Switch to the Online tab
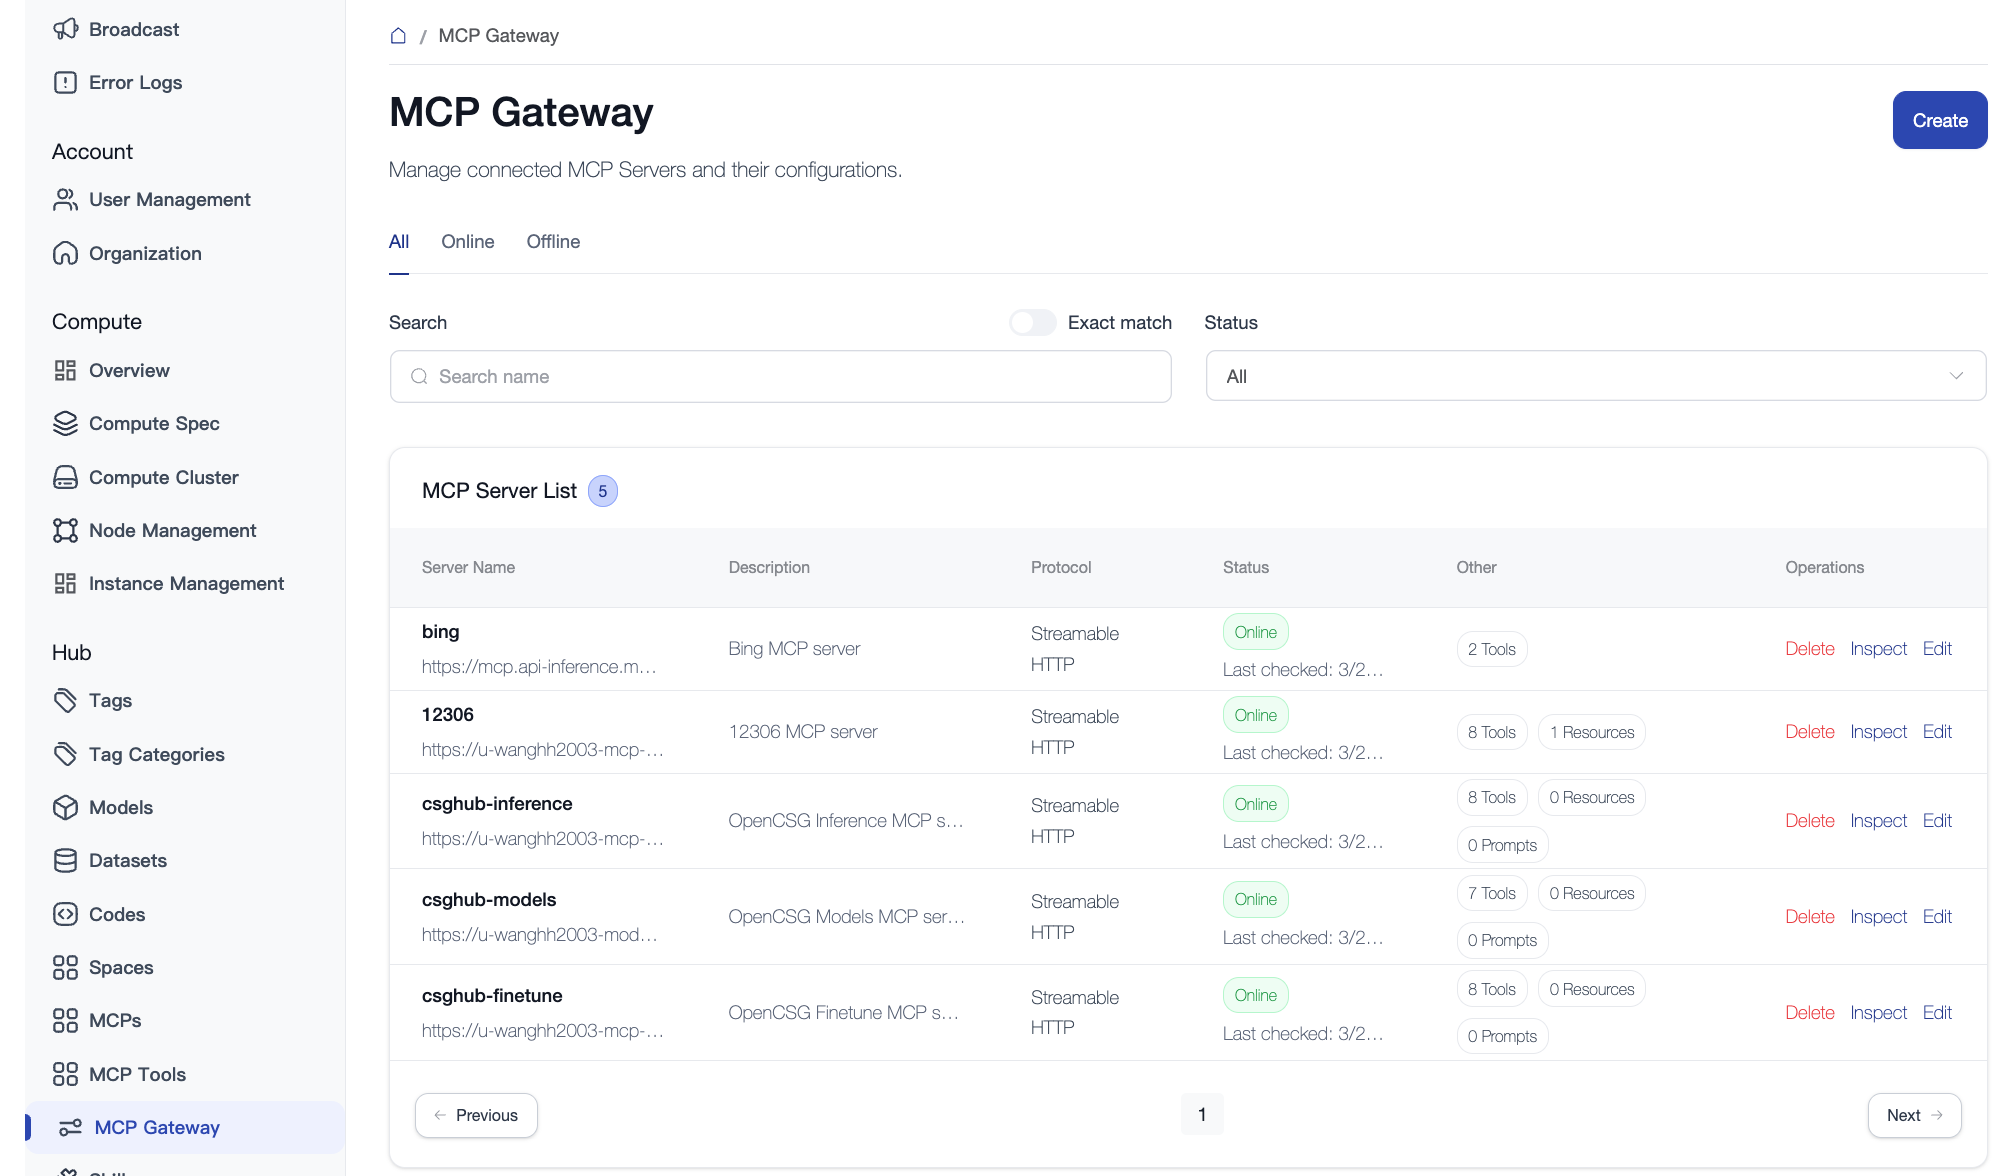 [467, 242]
